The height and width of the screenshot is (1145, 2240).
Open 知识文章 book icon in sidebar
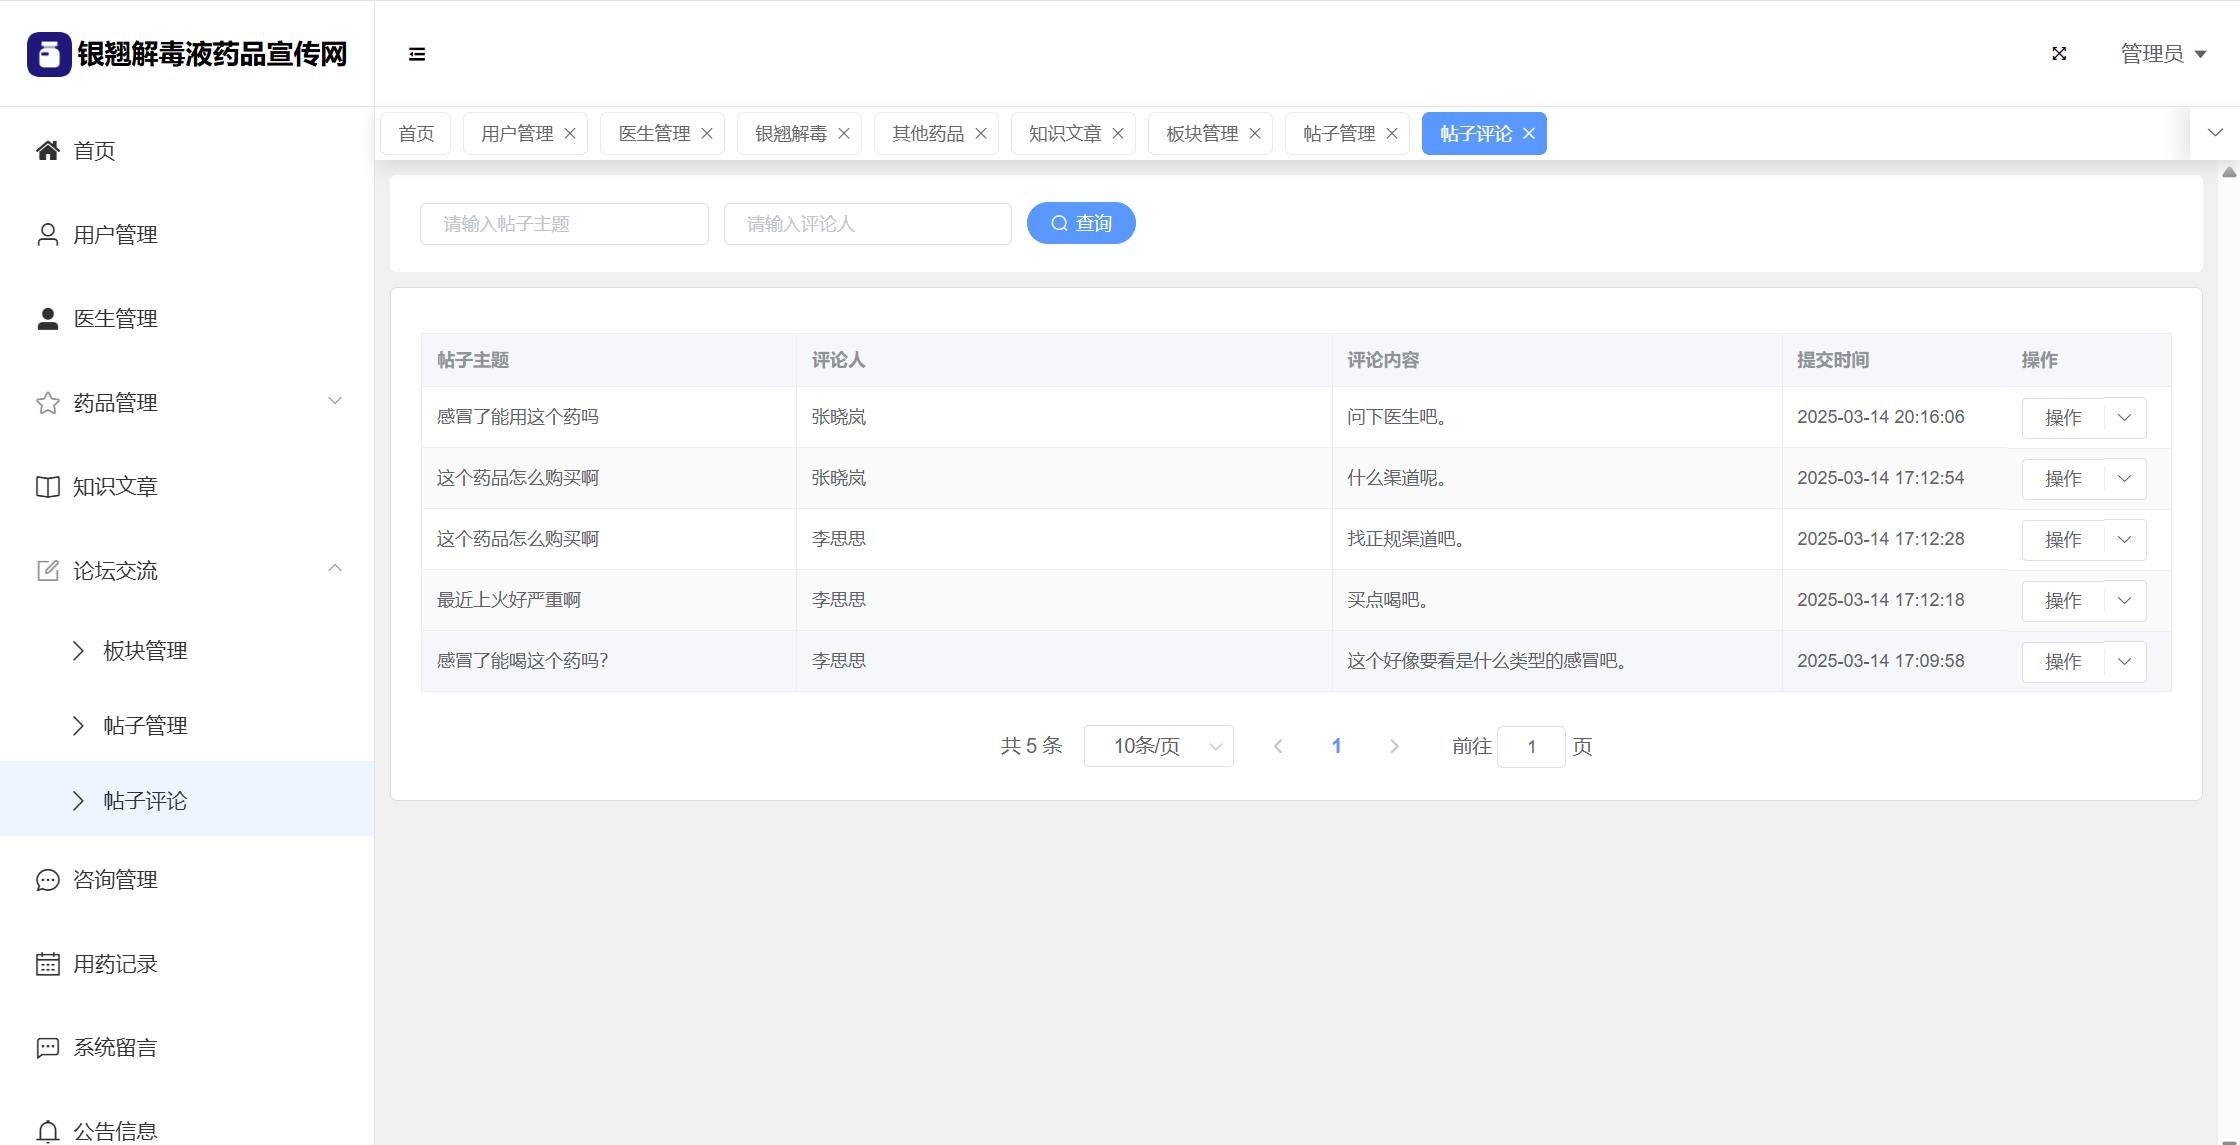coord(47,487)
